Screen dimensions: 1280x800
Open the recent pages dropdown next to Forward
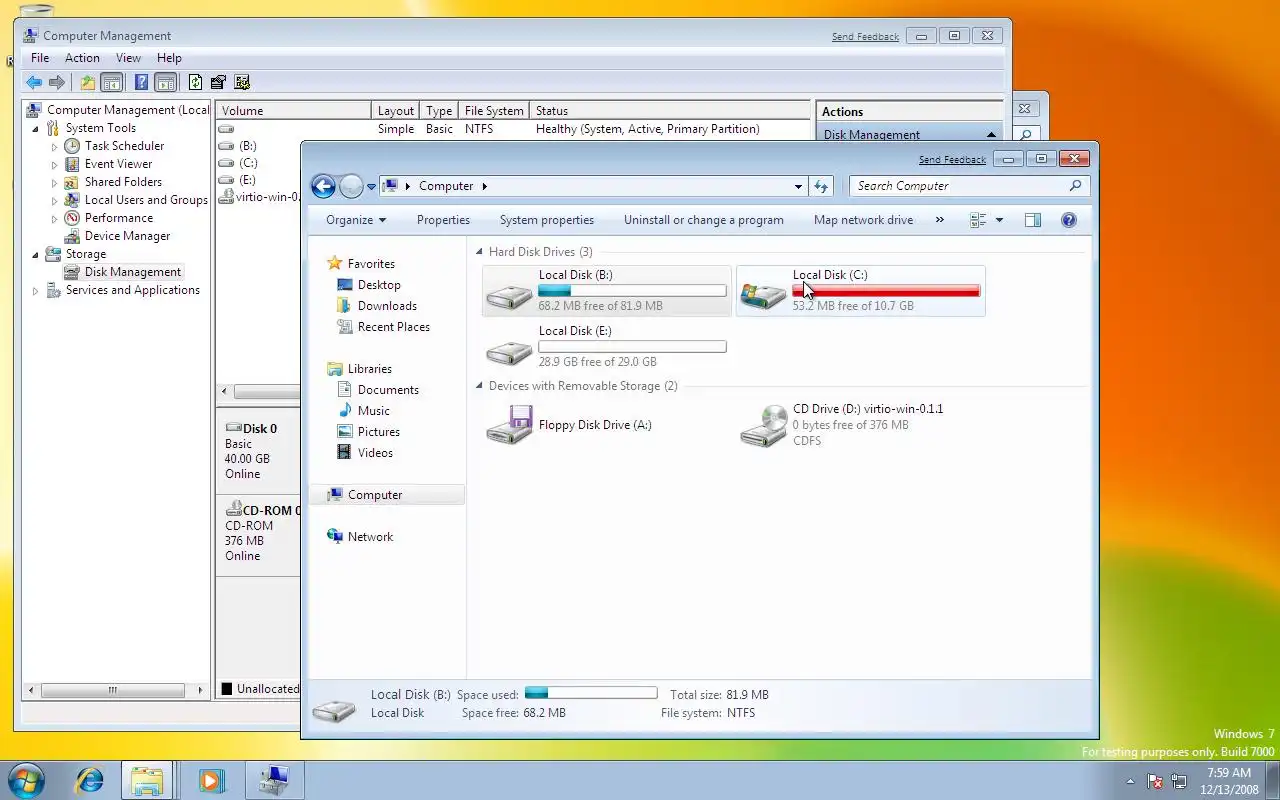[x=371, y=187]
